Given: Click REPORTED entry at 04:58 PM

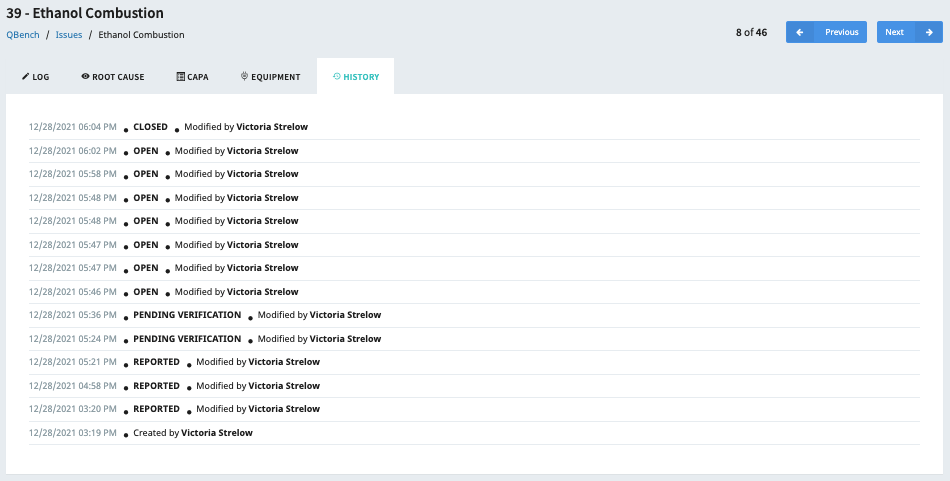Looking at the screenshot, I should [474, 386].
